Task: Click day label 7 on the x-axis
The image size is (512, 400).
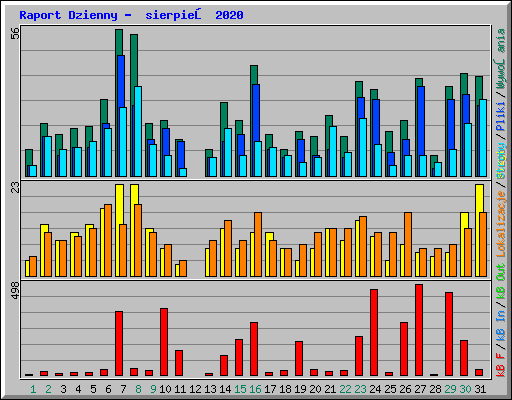Action: 123,389
